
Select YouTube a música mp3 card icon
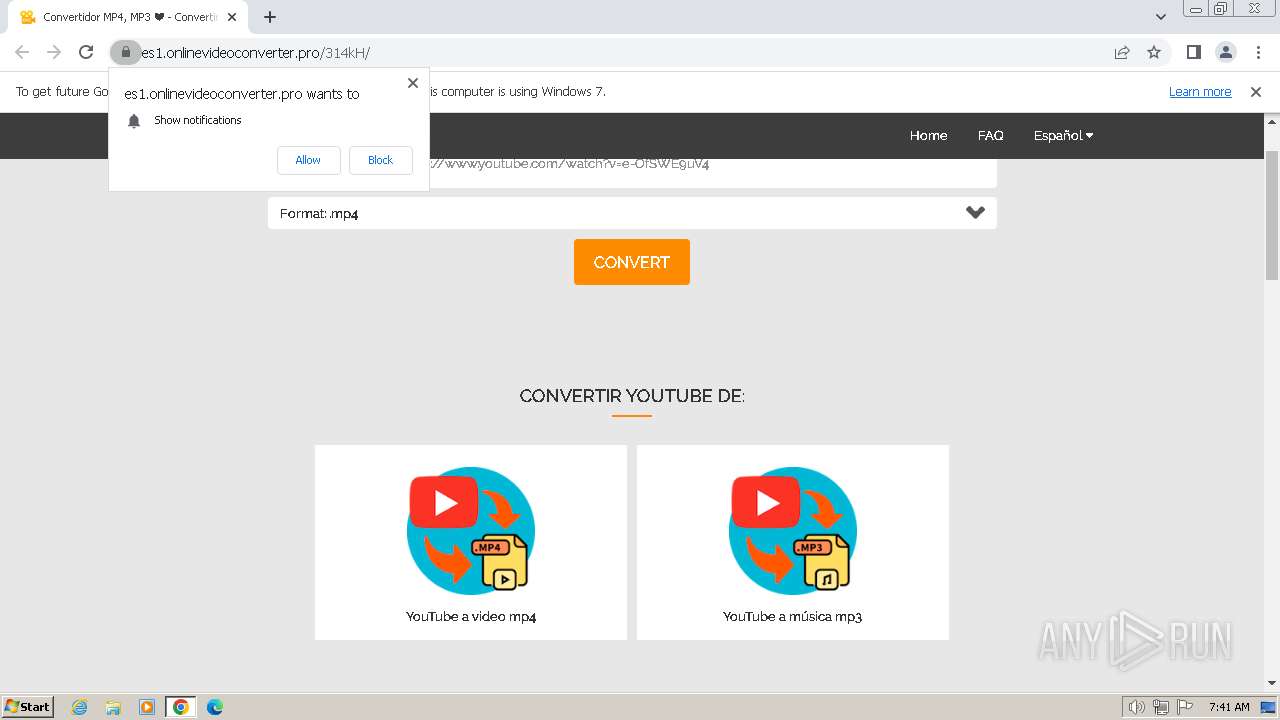(793, 531)
